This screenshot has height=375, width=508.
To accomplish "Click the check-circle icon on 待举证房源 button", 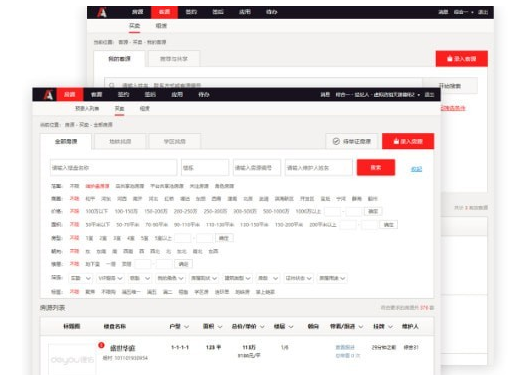I will [336, 141].
